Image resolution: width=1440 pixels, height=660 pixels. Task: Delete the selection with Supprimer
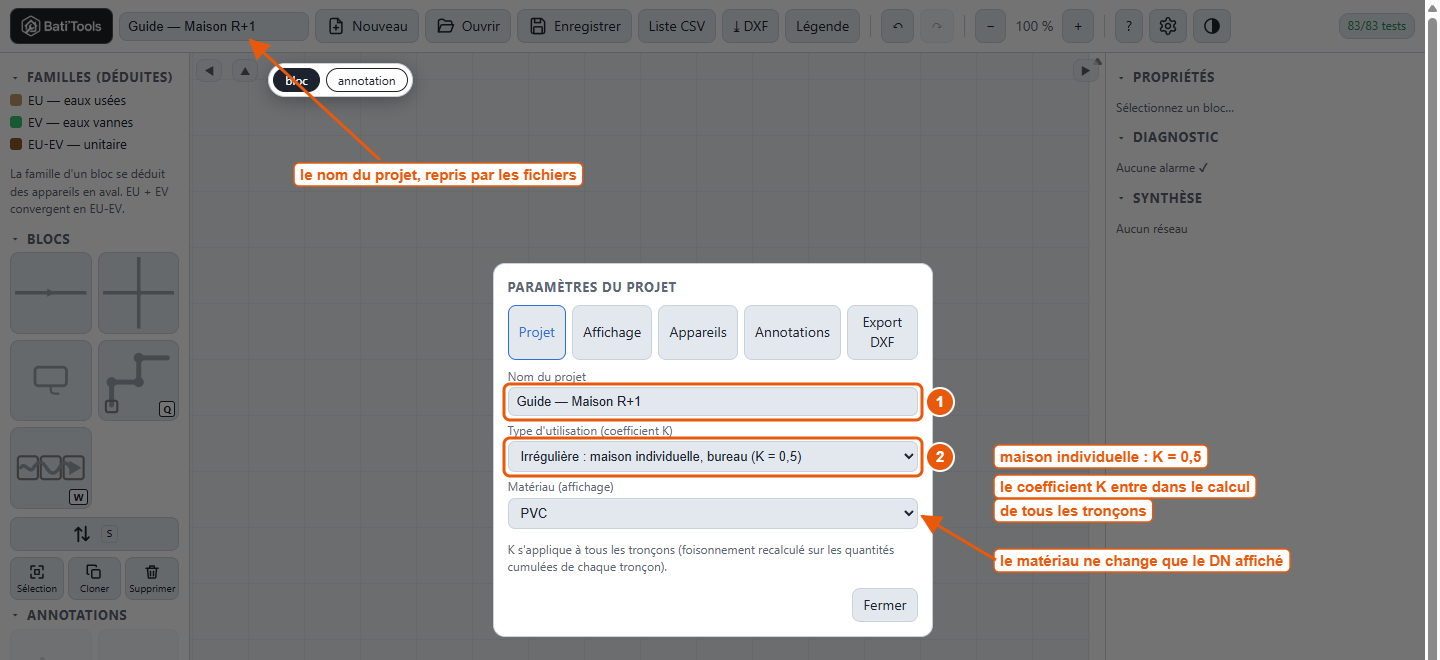(152, 578)
